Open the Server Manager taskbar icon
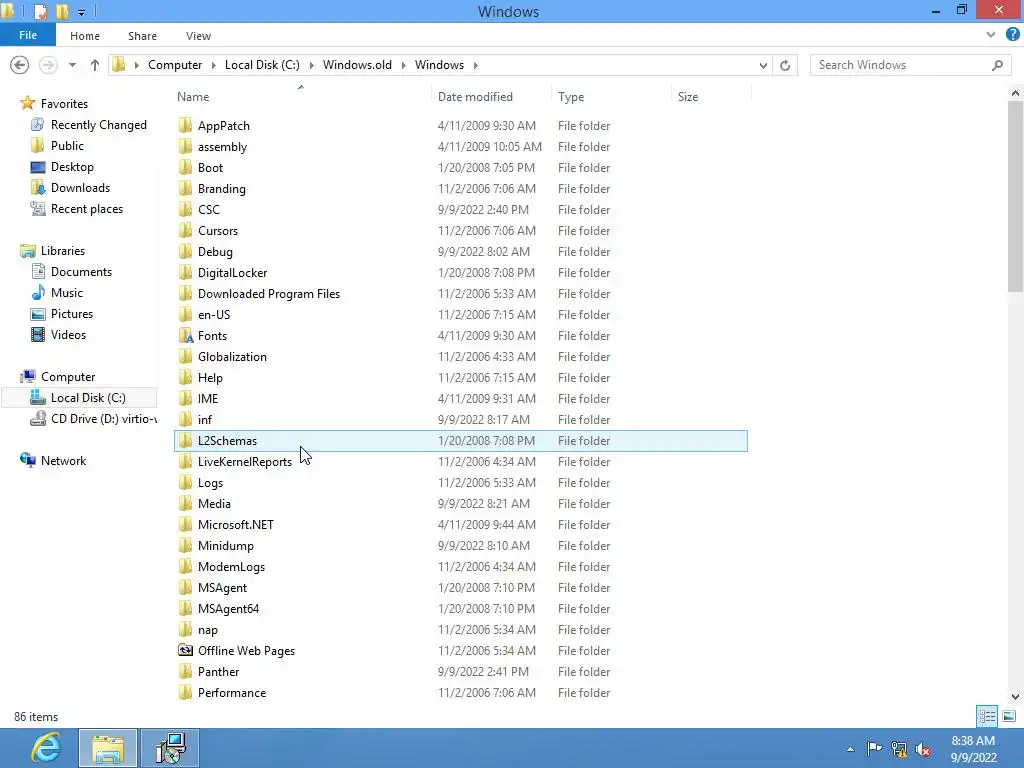Screen dimensions: 1024x768 (170, 748)
